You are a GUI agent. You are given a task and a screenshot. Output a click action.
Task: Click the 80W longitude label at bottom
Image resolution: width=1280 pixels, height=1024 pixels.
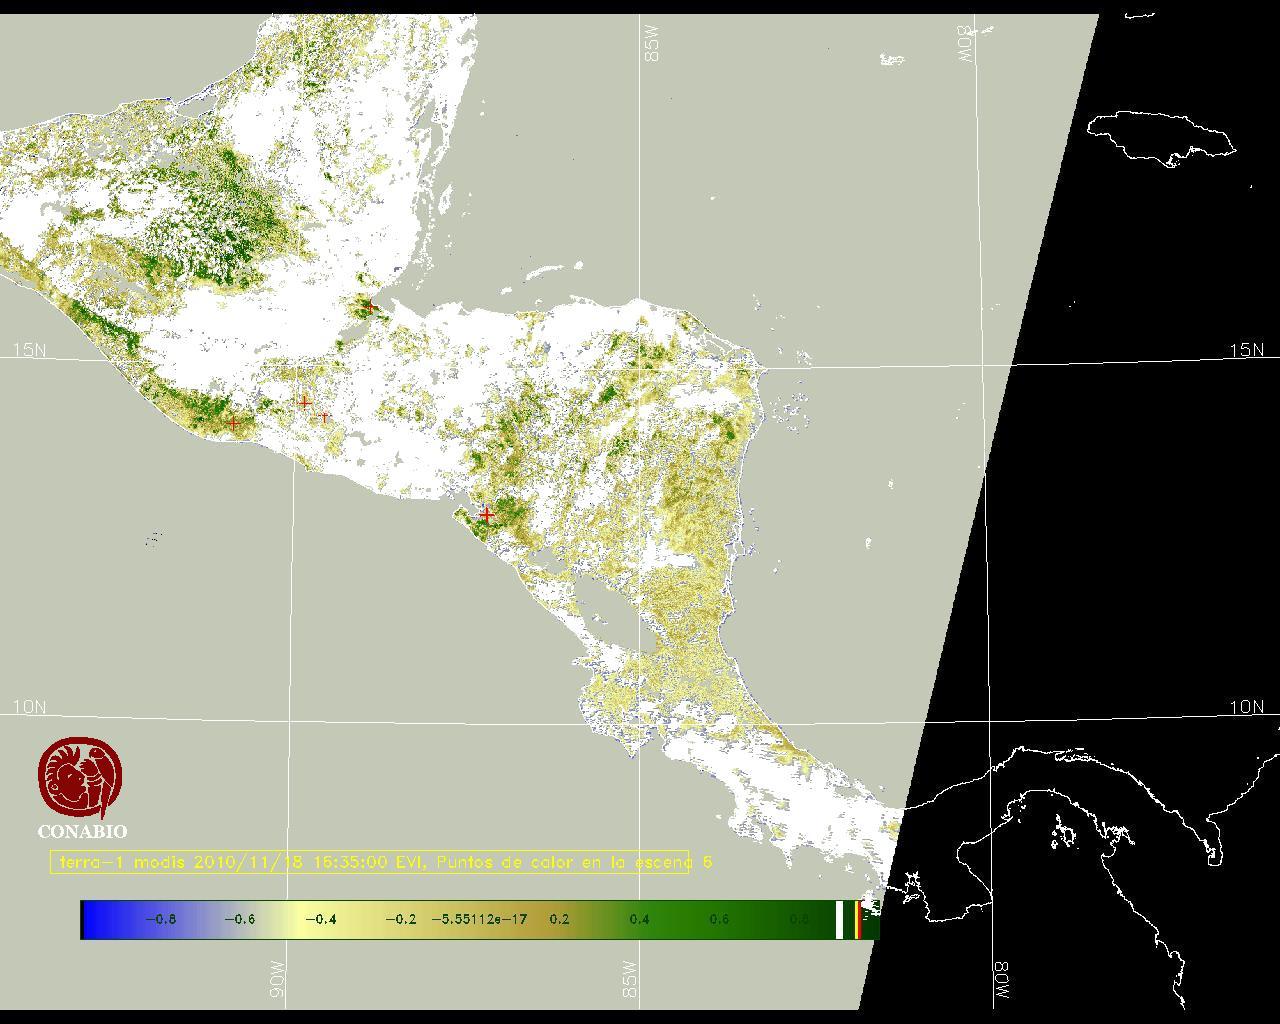[1001, 982]
